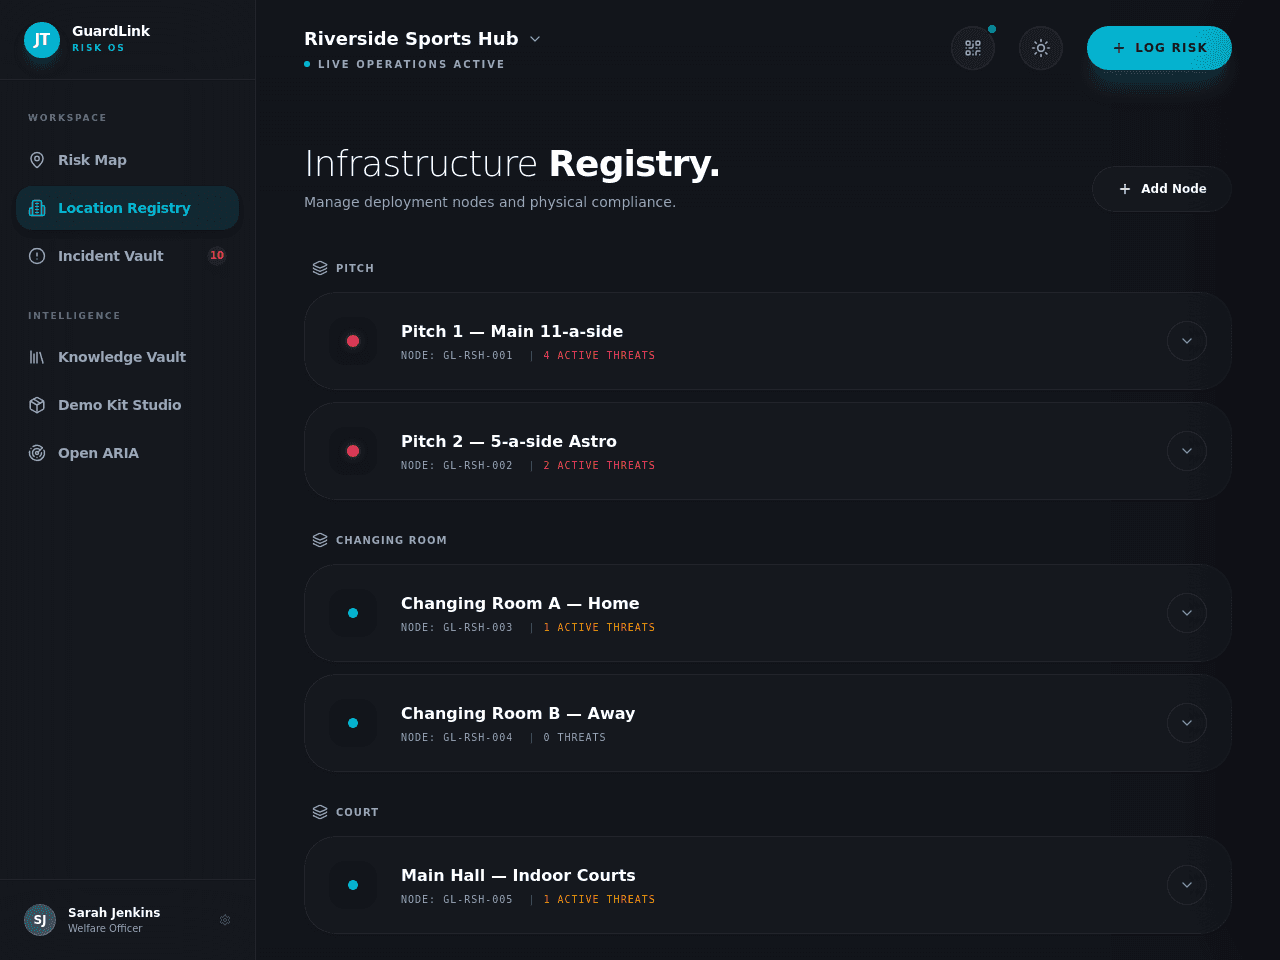Open Sarah Jenkins user profile avatar
1280x960 pixels.
click(x=40, y=920)
